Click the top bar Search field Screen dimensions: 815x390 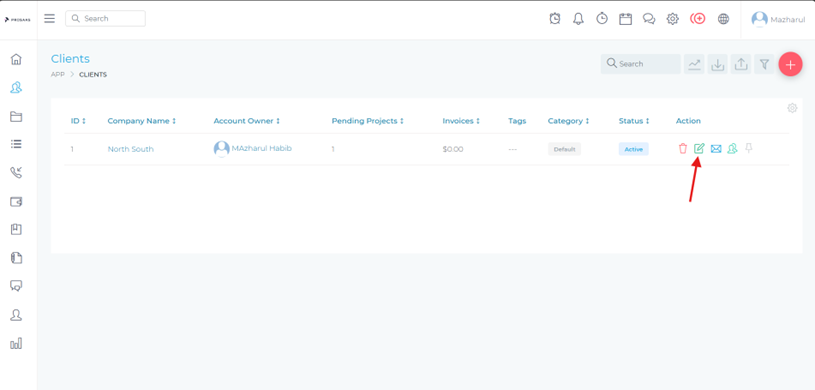click(106, 18)
